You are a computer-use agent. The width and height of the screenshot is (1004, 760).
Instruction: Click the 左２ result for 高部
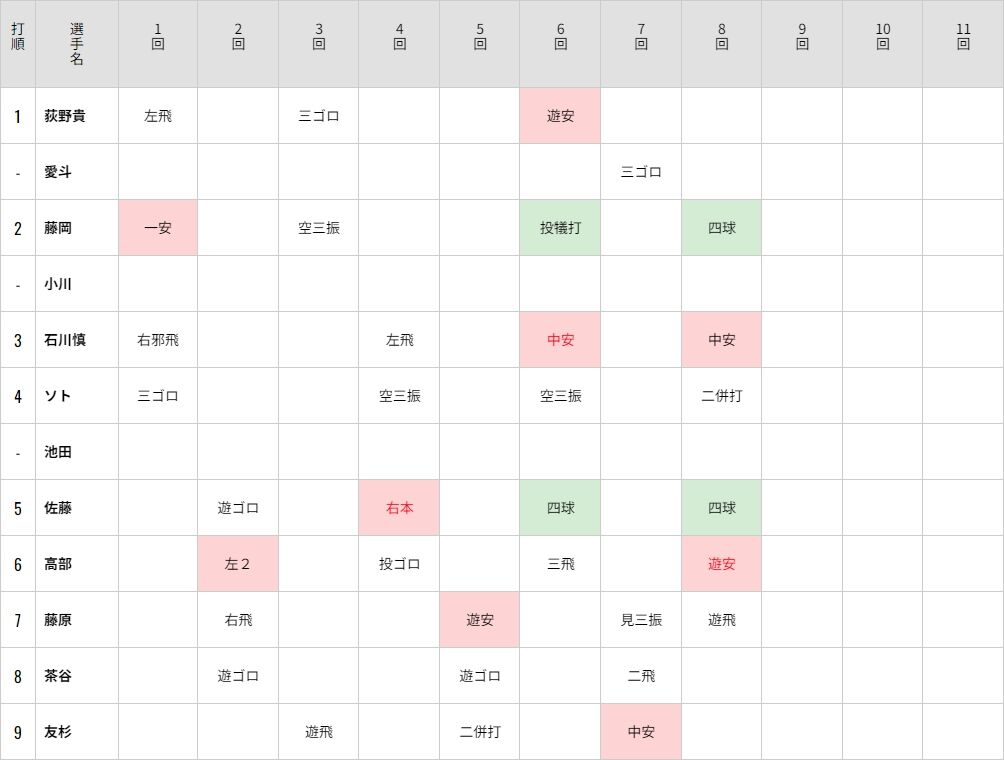(x=238, y=564)
